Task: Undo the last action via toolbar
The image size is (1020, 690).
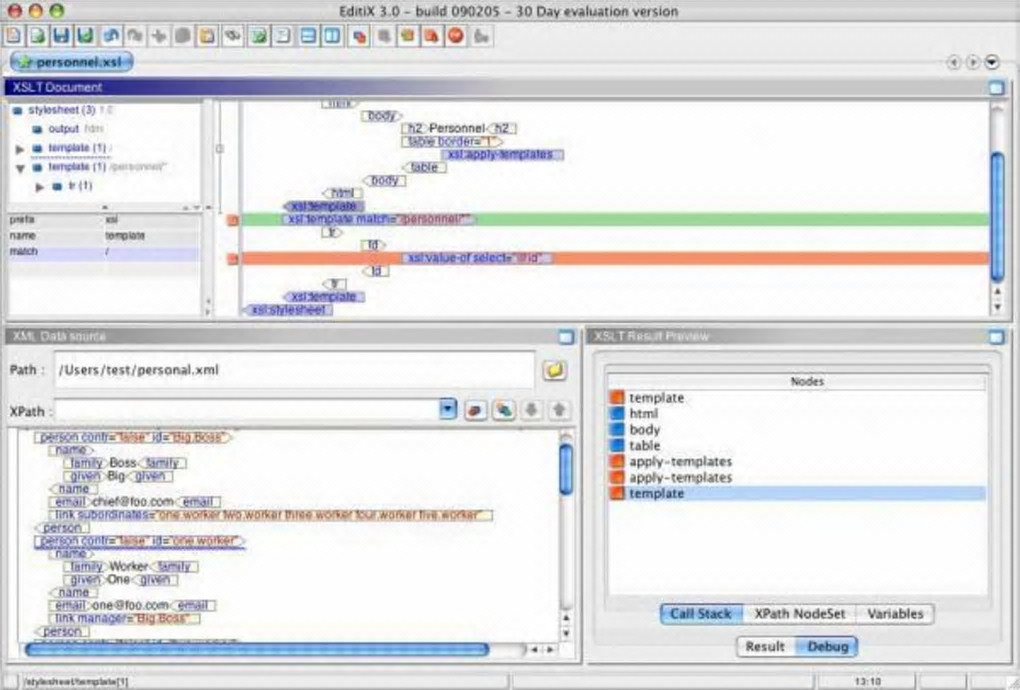Action: [111, 35]
